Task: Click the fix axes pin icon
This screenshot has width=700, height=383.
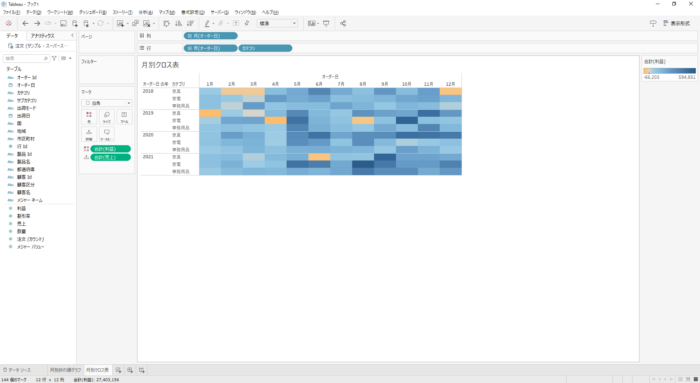Action: pos(247,23)
